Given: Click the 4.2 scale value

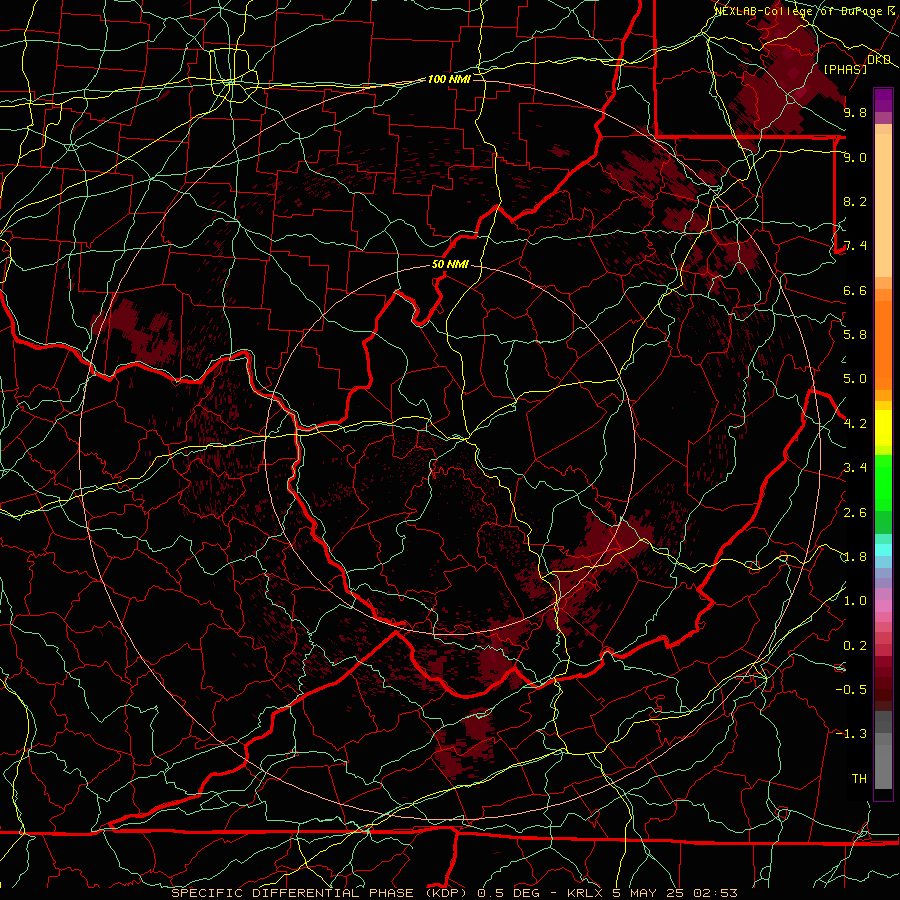Looking at the screenshot, I should 855,424.
